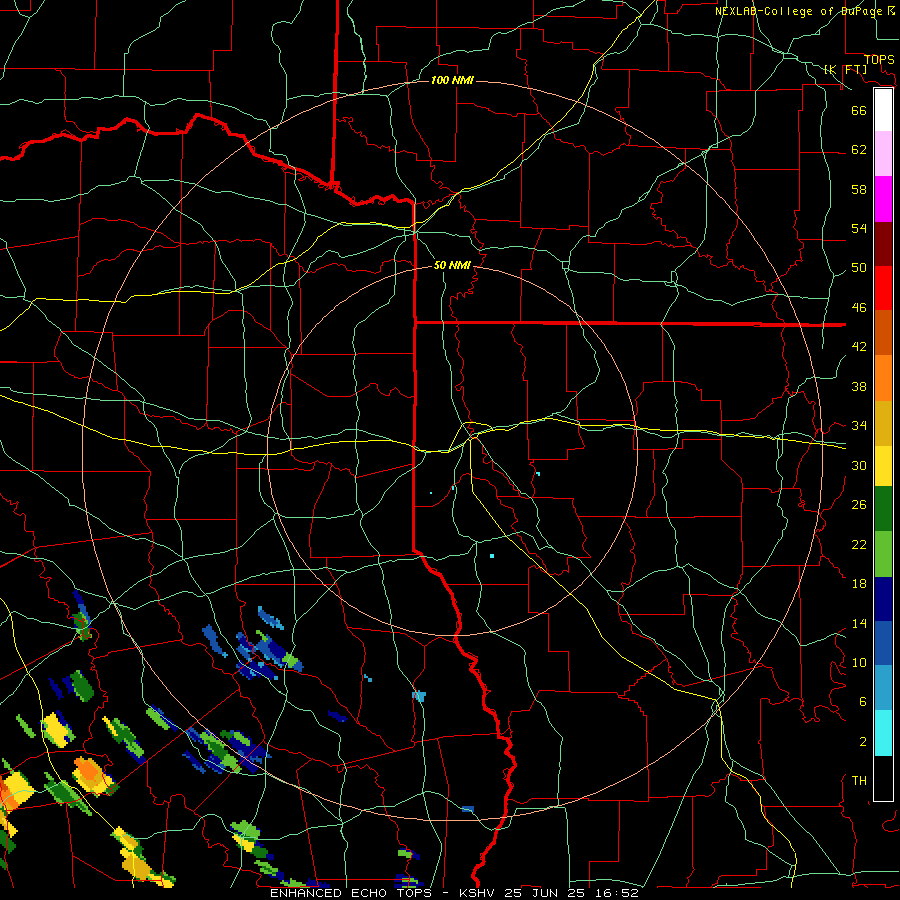Click the navy blue legend swatch

coord(883,599)
